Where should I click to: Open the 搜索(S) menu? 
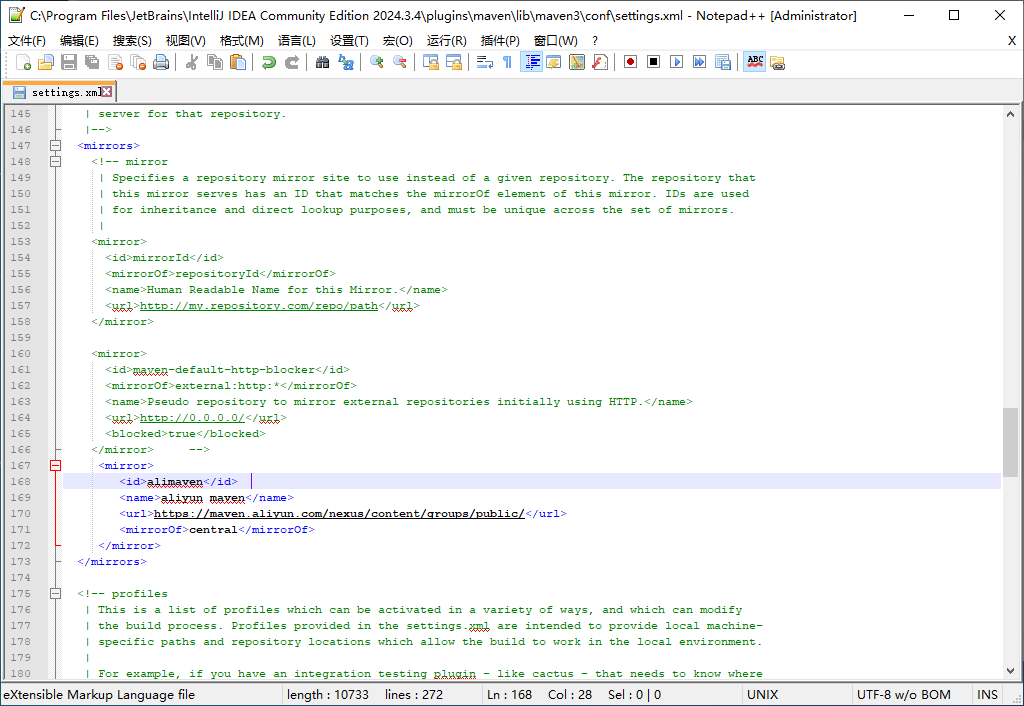click(132, 40)
